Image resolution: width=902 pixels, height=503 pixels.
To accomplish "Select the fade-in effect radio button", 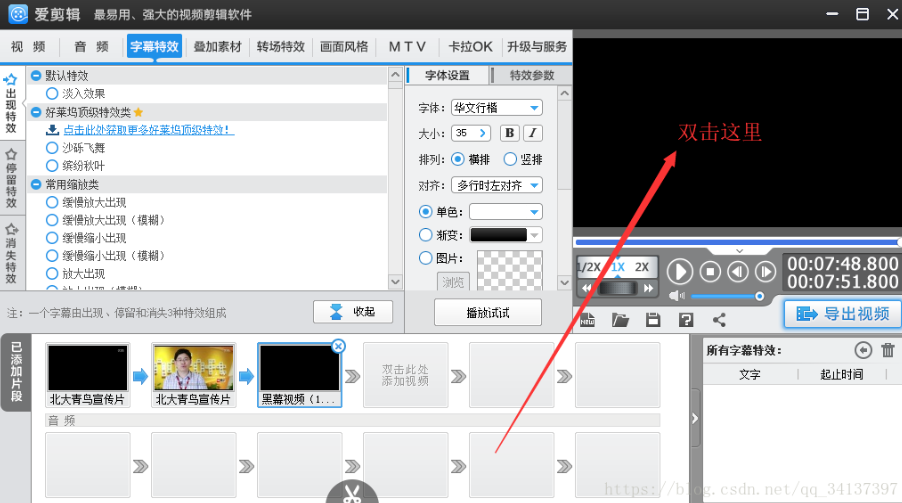I will tap(52, 93).
